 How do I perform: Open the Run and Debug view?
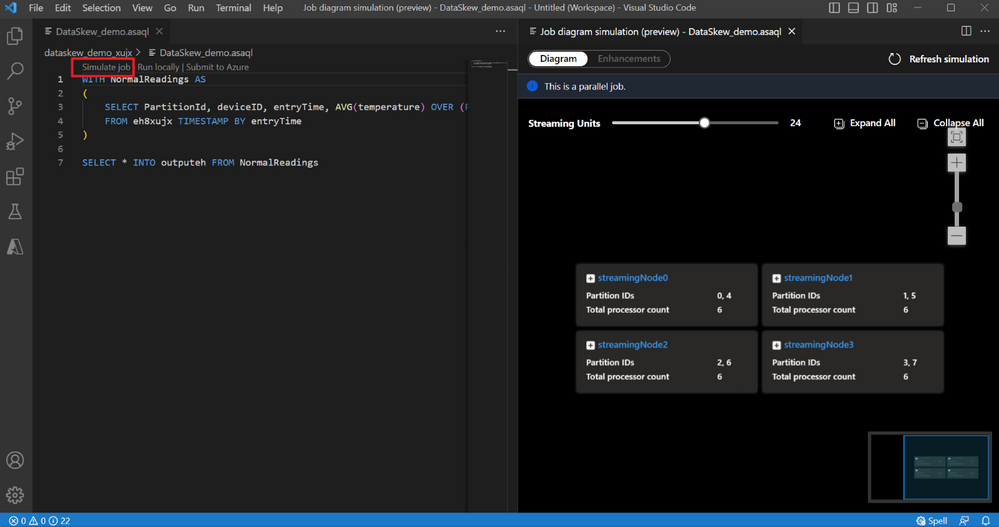point(15,141)
